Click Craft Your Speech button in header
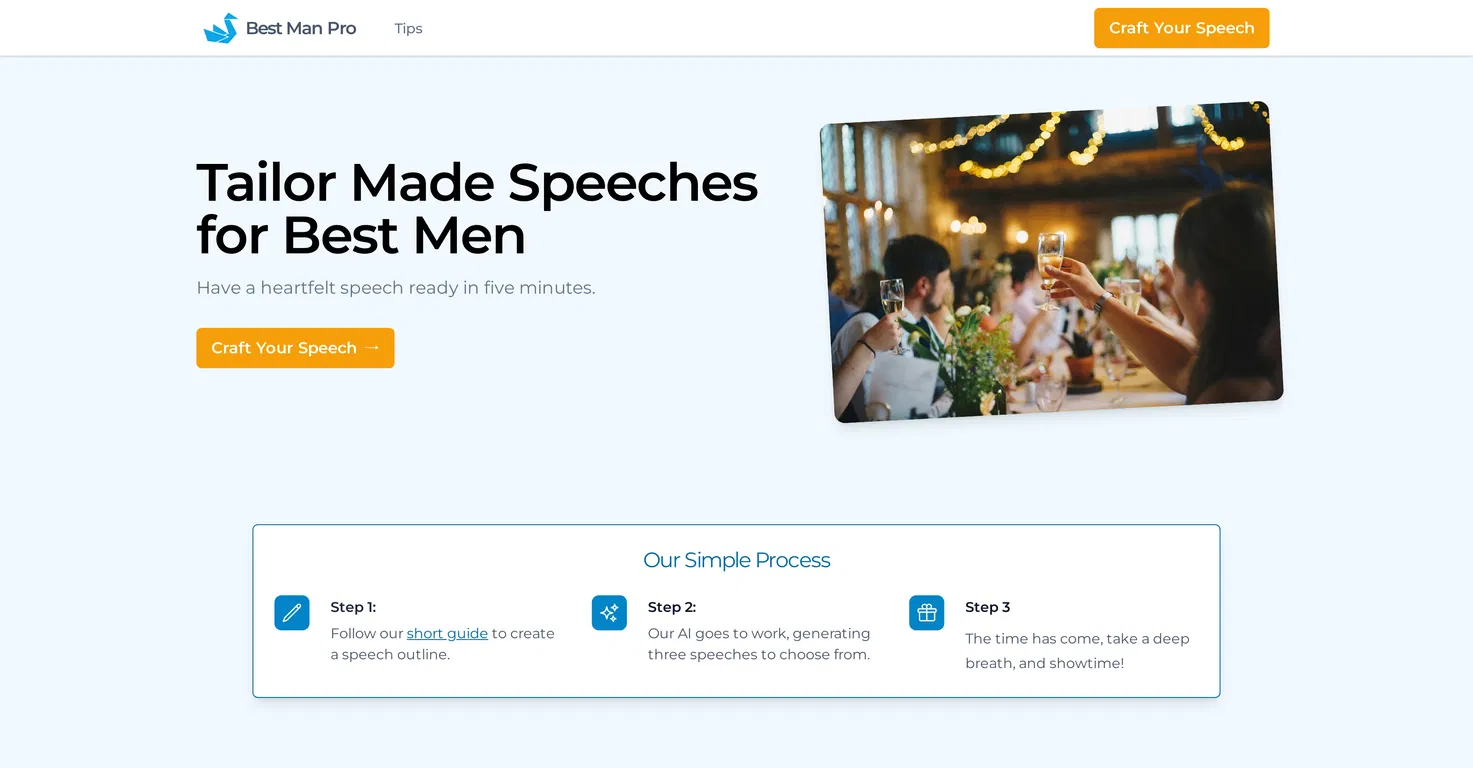 [1181, 28]
